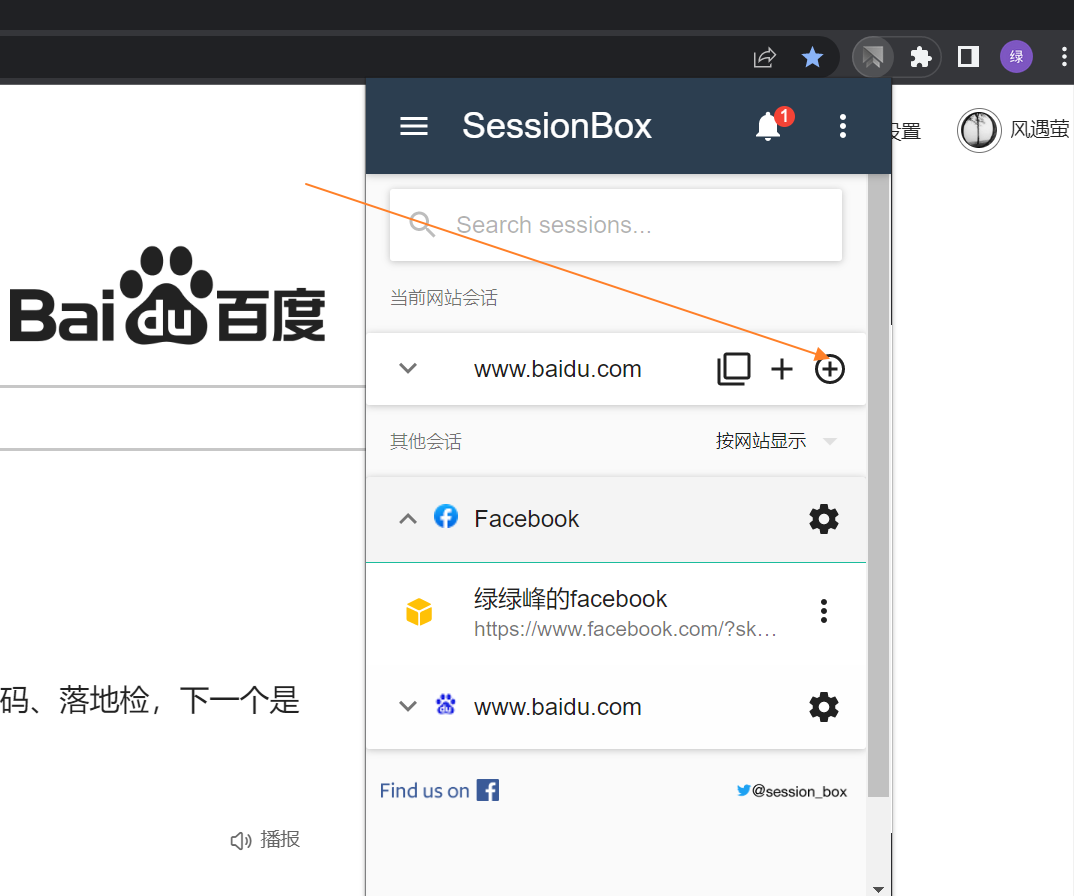Image resolution: width=1074 pixels, height=896 pixels.
Task: Open the SessionBox hamburger menu
Action: point(414,126)
